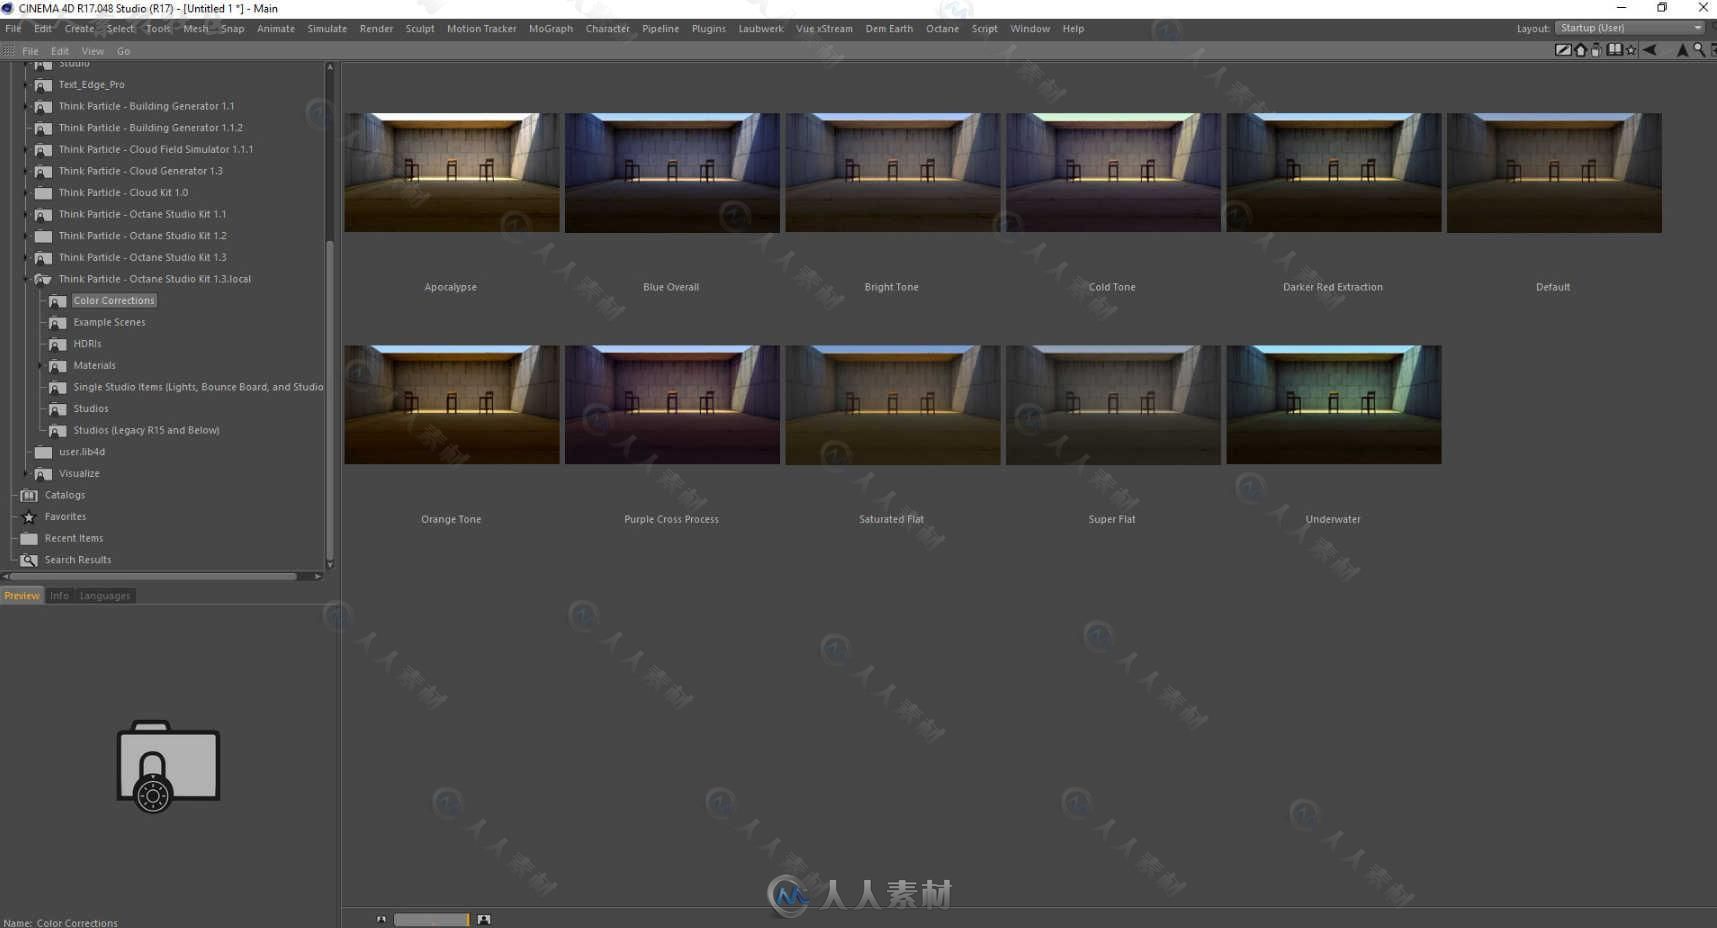This screenshot has width=1717, height=928.
Task: Click the magnifier search icon
Action: click(1698, 50)
